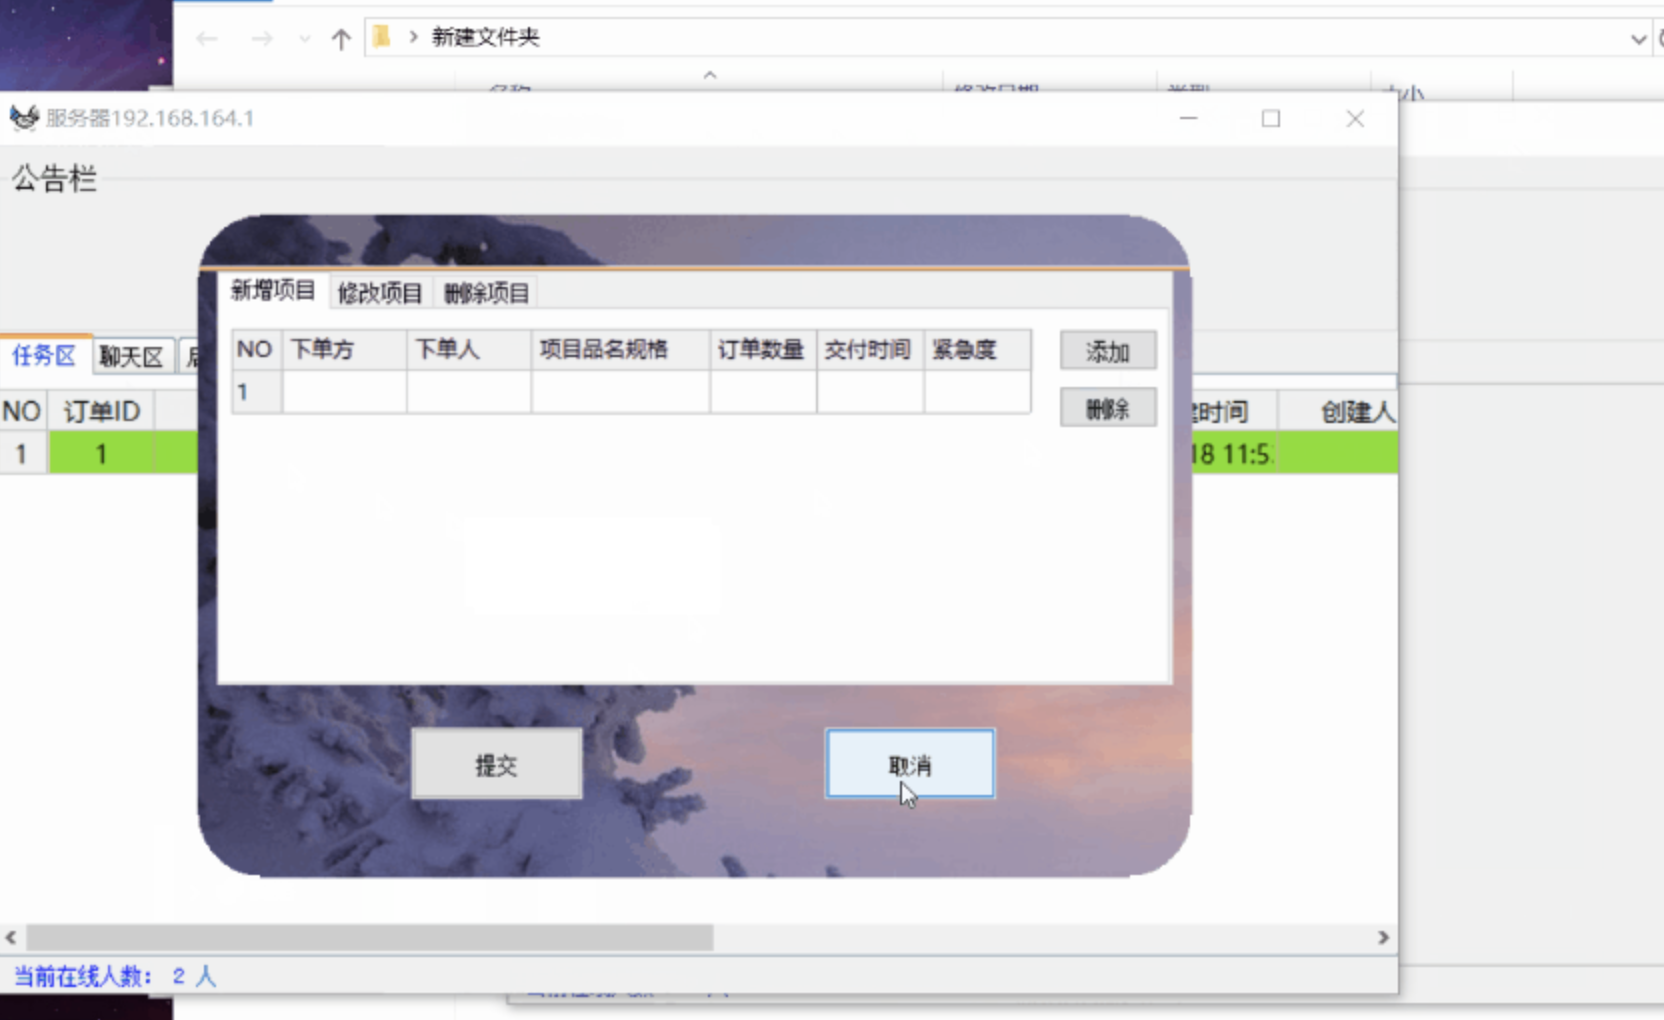This screenshot has height=1020, width=1664.
Task: Click the Up one folder arrow
Action: [x=341, y=37]
